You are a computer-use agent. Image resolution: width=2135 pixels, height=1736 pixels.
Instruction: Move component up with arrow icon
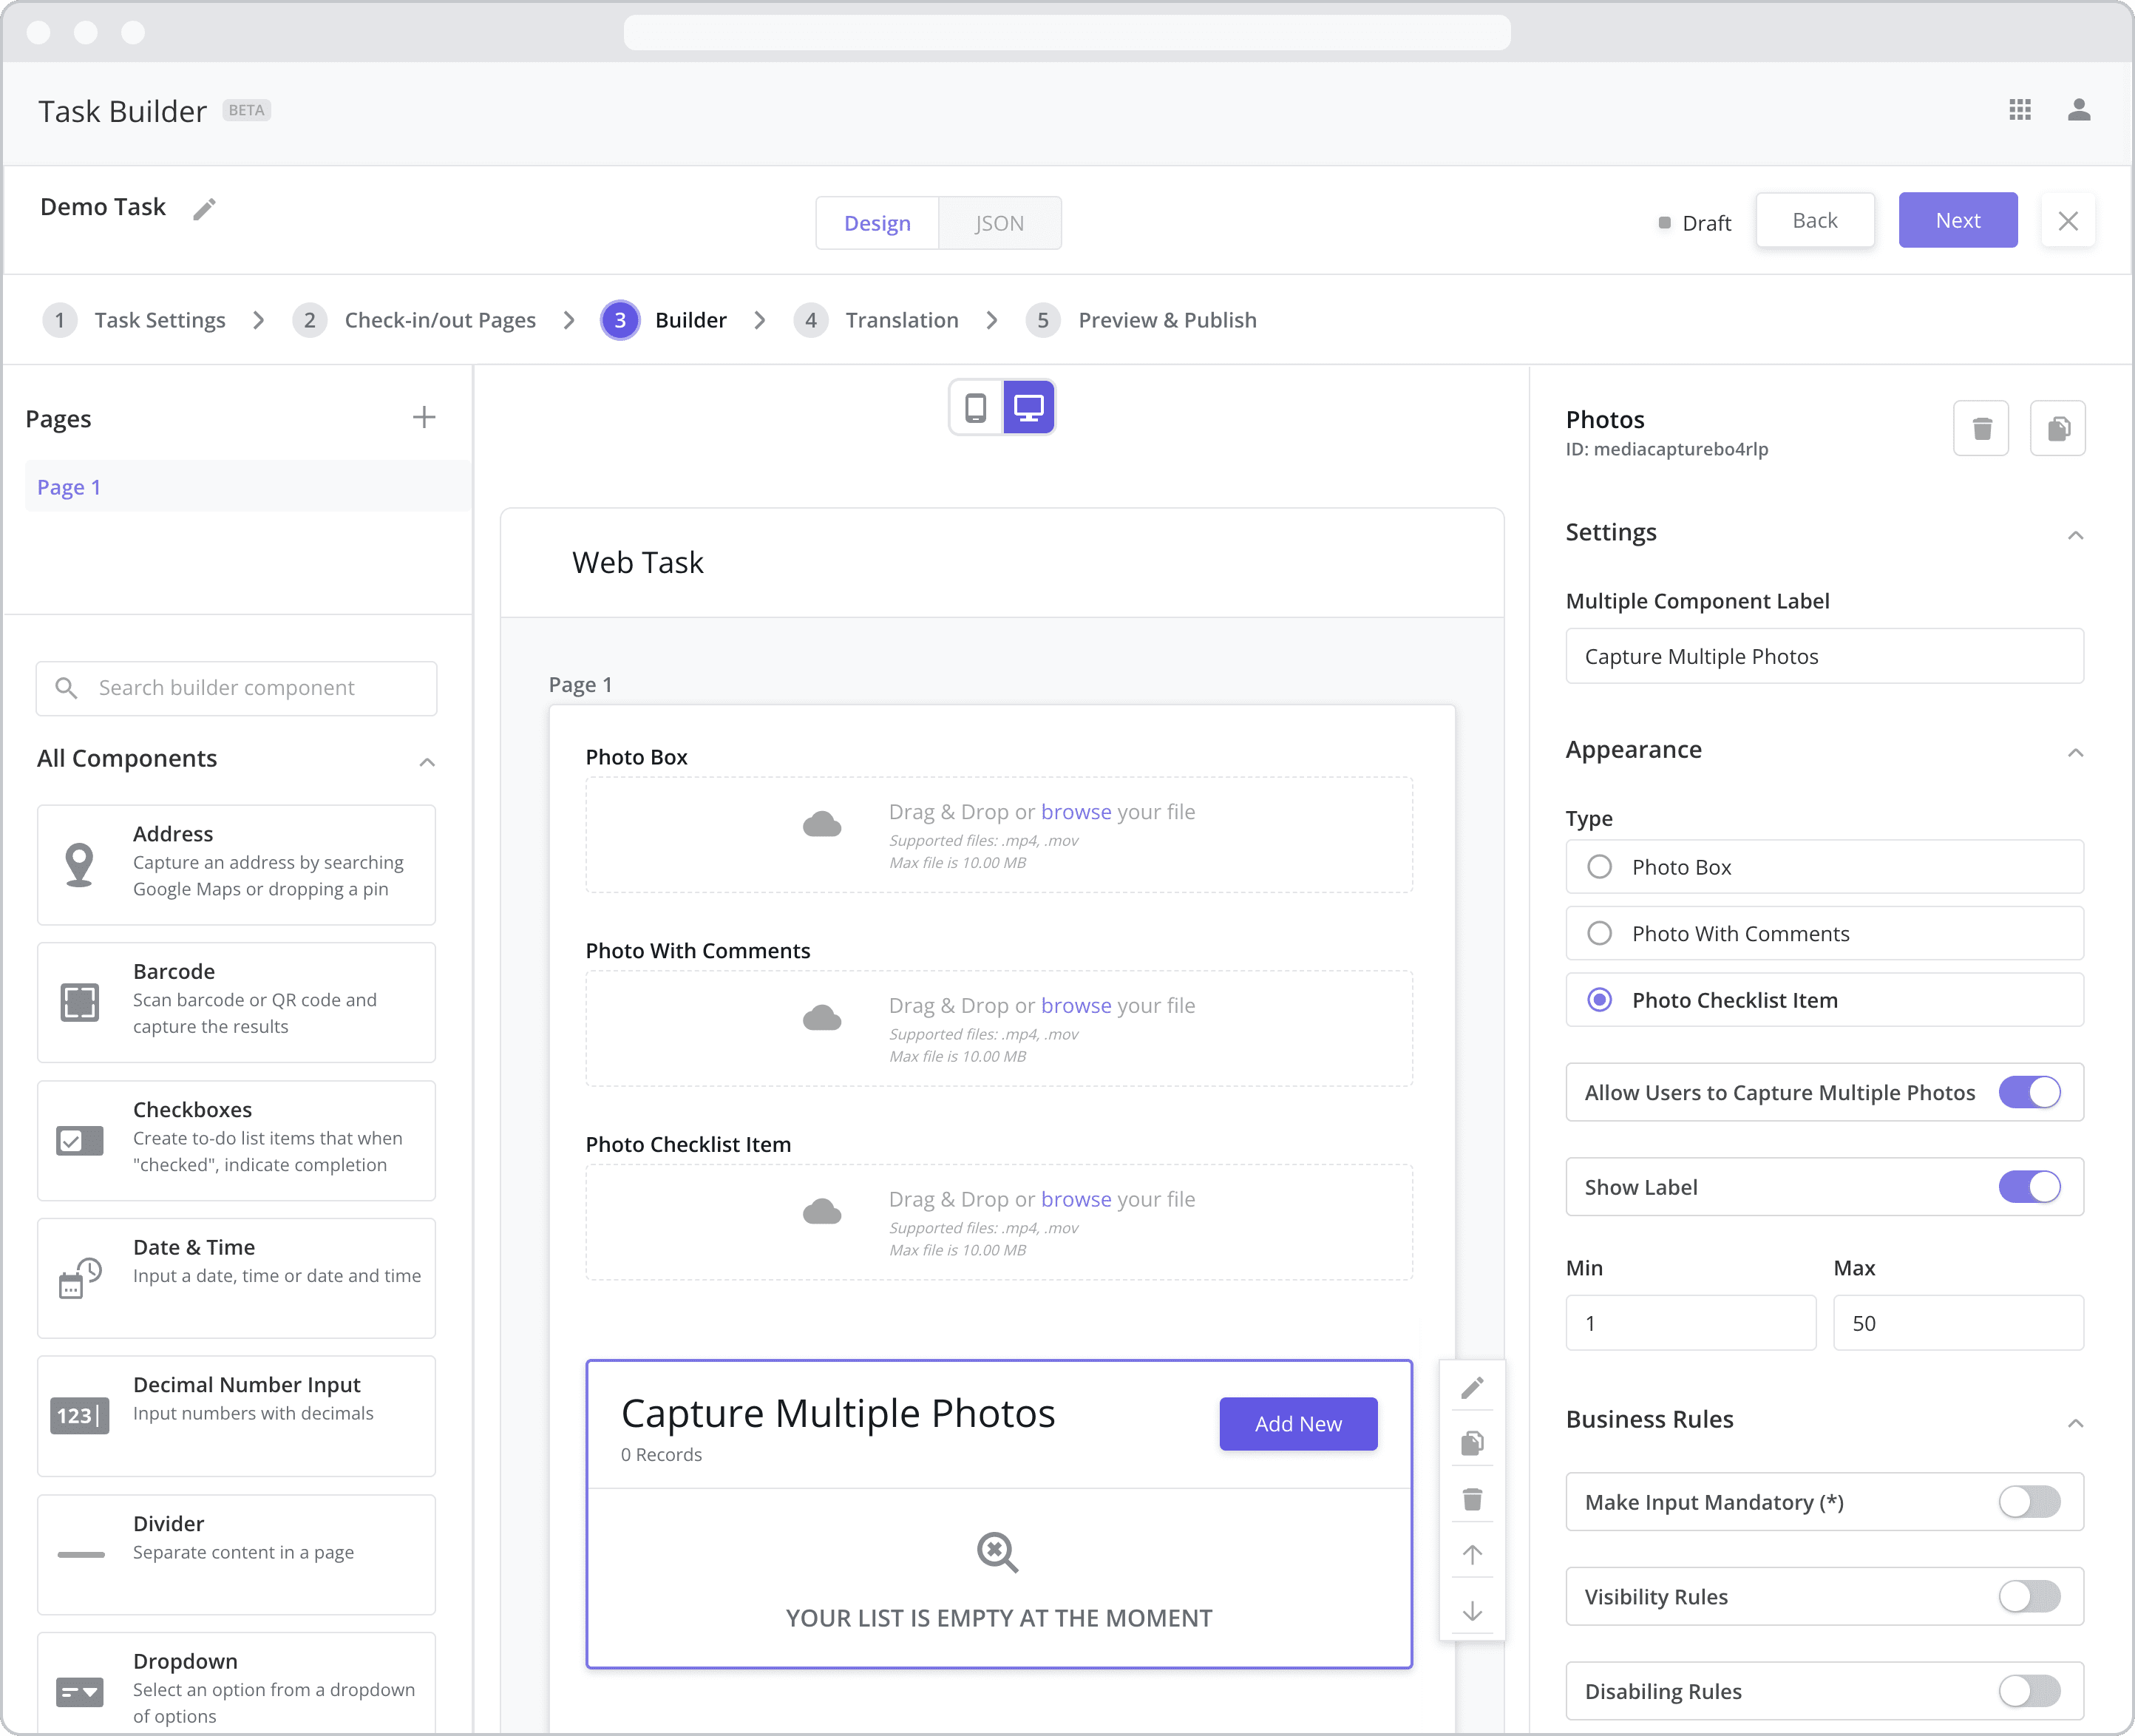pyautogui.click(x=1472, y=1555)
